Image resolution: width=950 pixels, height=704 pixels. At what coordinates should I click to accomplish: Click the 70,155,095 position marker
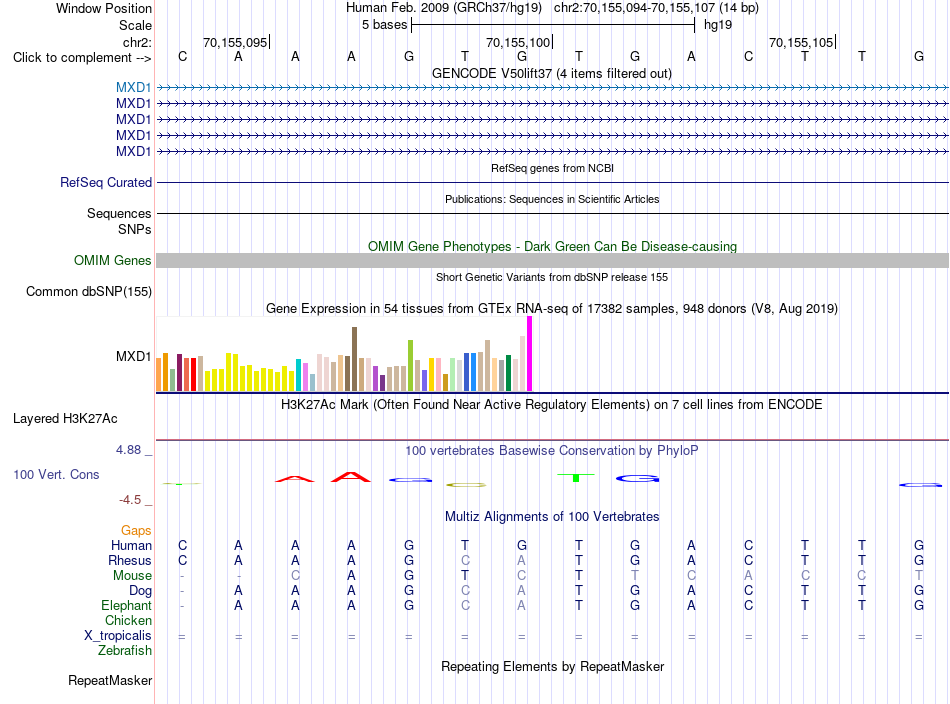(x=236, y=42)
